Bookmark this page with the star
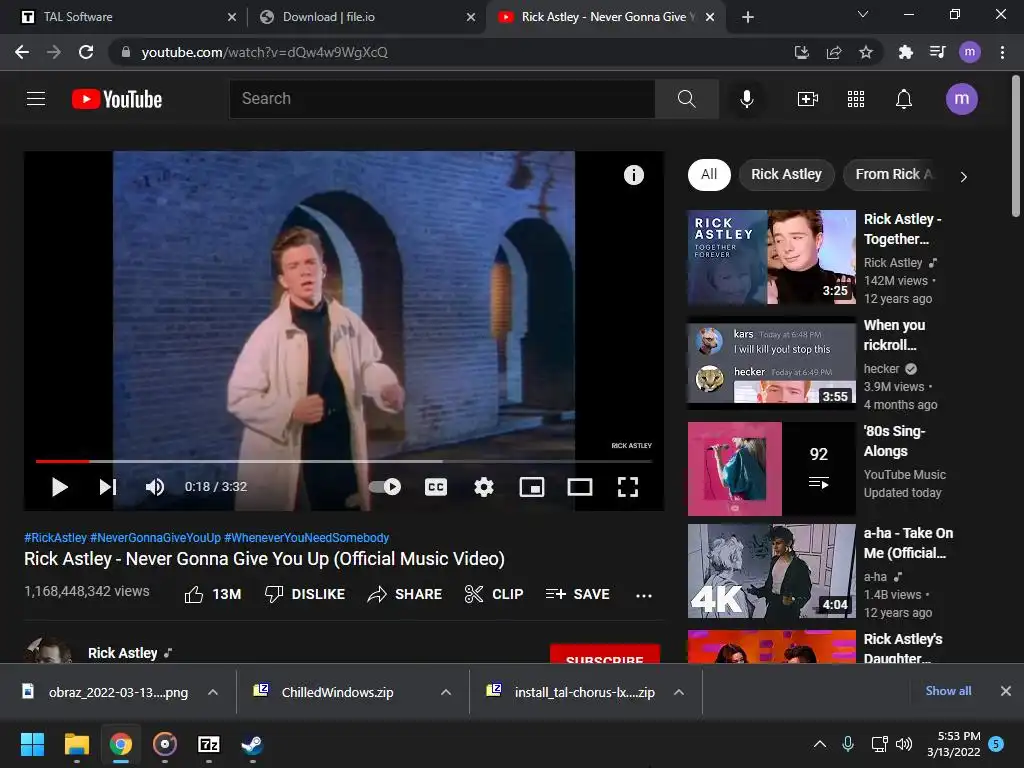 tap(866, 52)
